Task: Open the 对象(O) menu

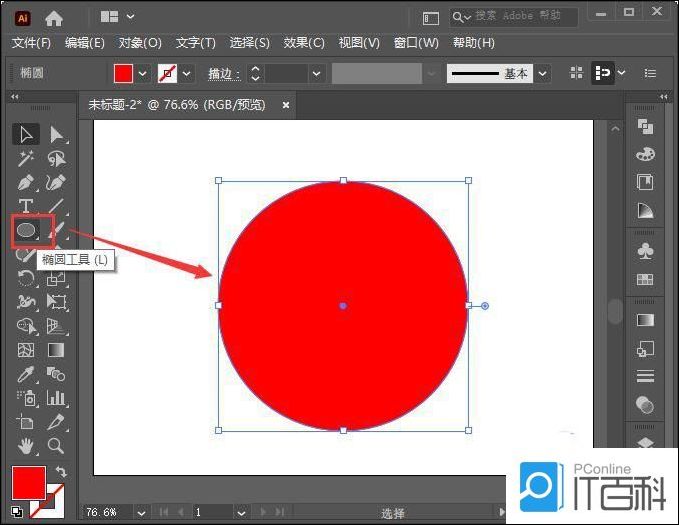Action: tap(140, 42)
